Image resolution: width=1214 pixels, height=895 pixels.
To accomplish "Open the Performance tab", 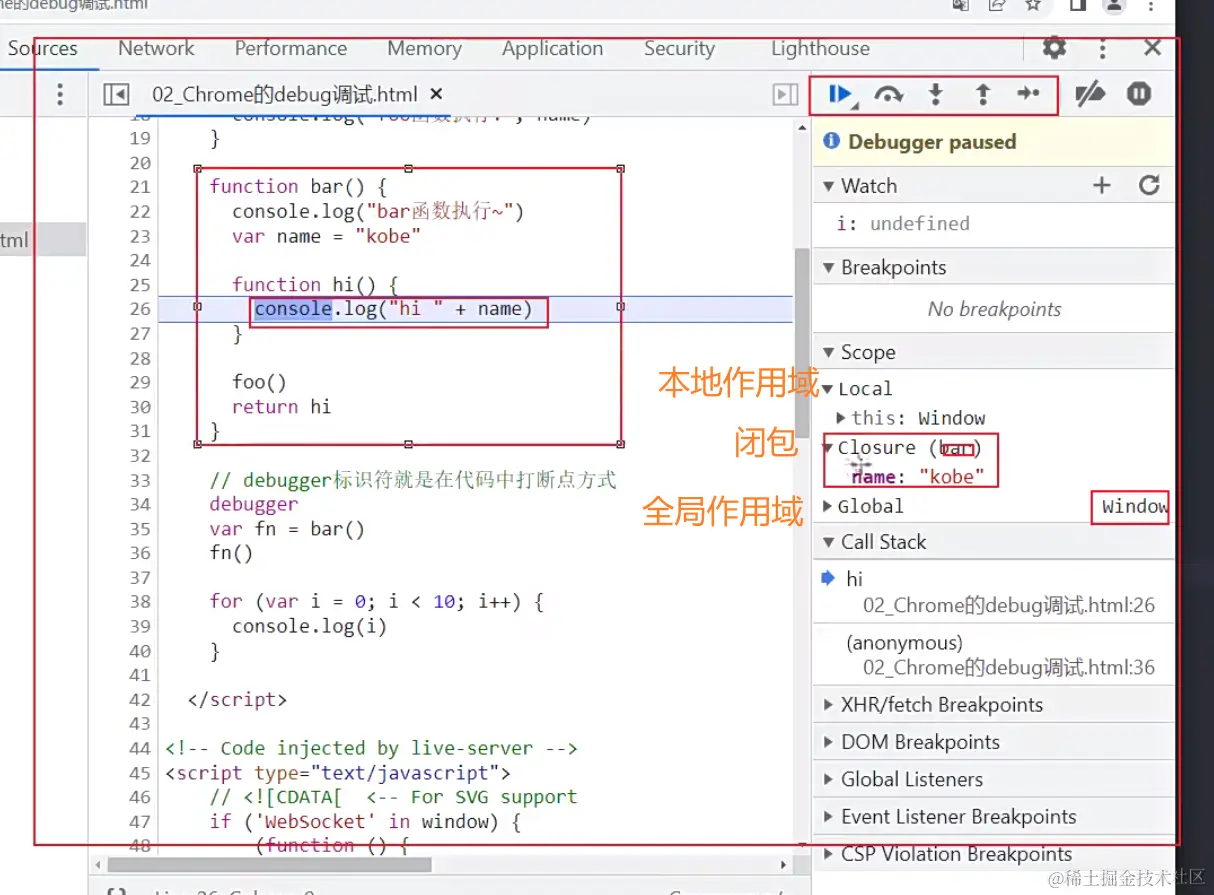I will tap(291, 48).
